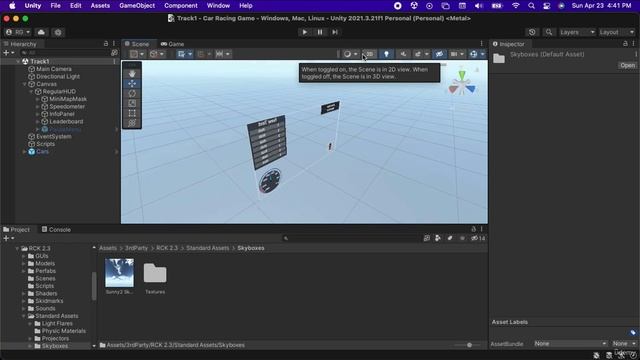The height and width of the screenshot is (360, 640).
Task: Click Search by Label icon in Project
Action: (x=450, y=238)
